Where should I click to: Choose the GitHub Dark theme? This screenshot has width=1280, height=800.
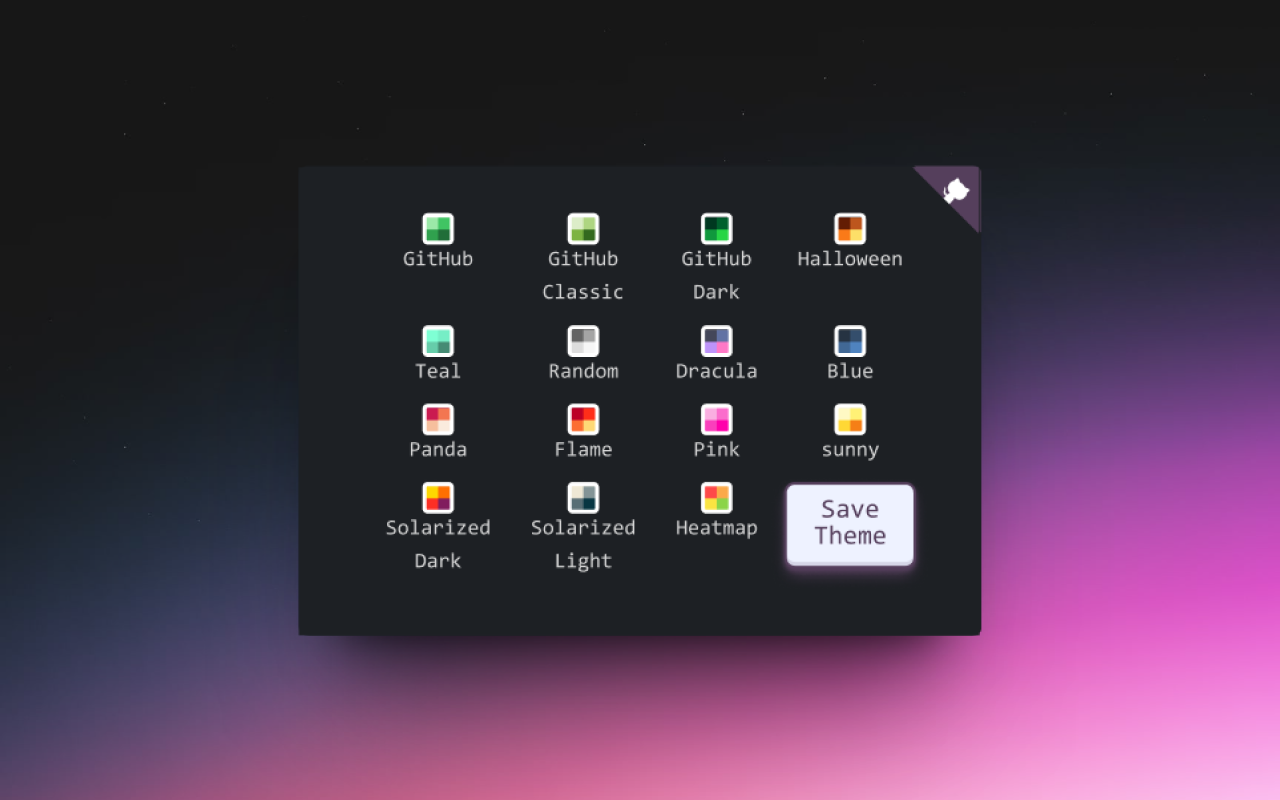(716, 227)
